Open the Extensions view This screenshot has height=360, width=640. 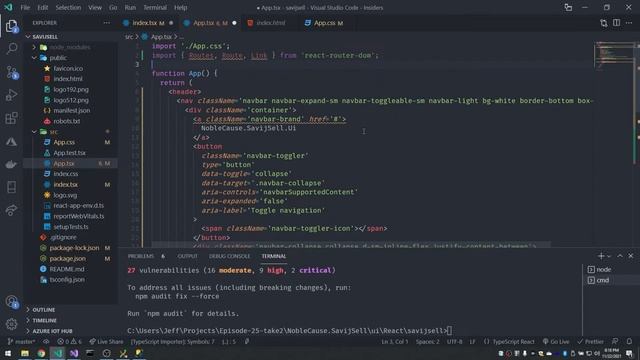[11, 118]
